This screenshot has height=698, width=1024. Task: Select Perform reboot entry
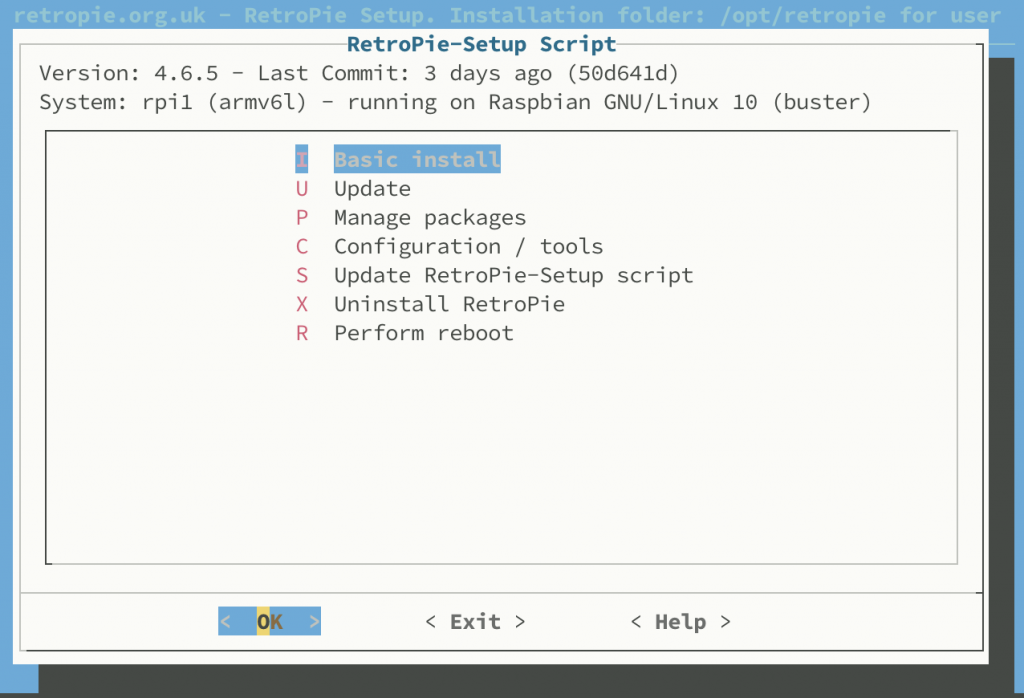point(423,333)
